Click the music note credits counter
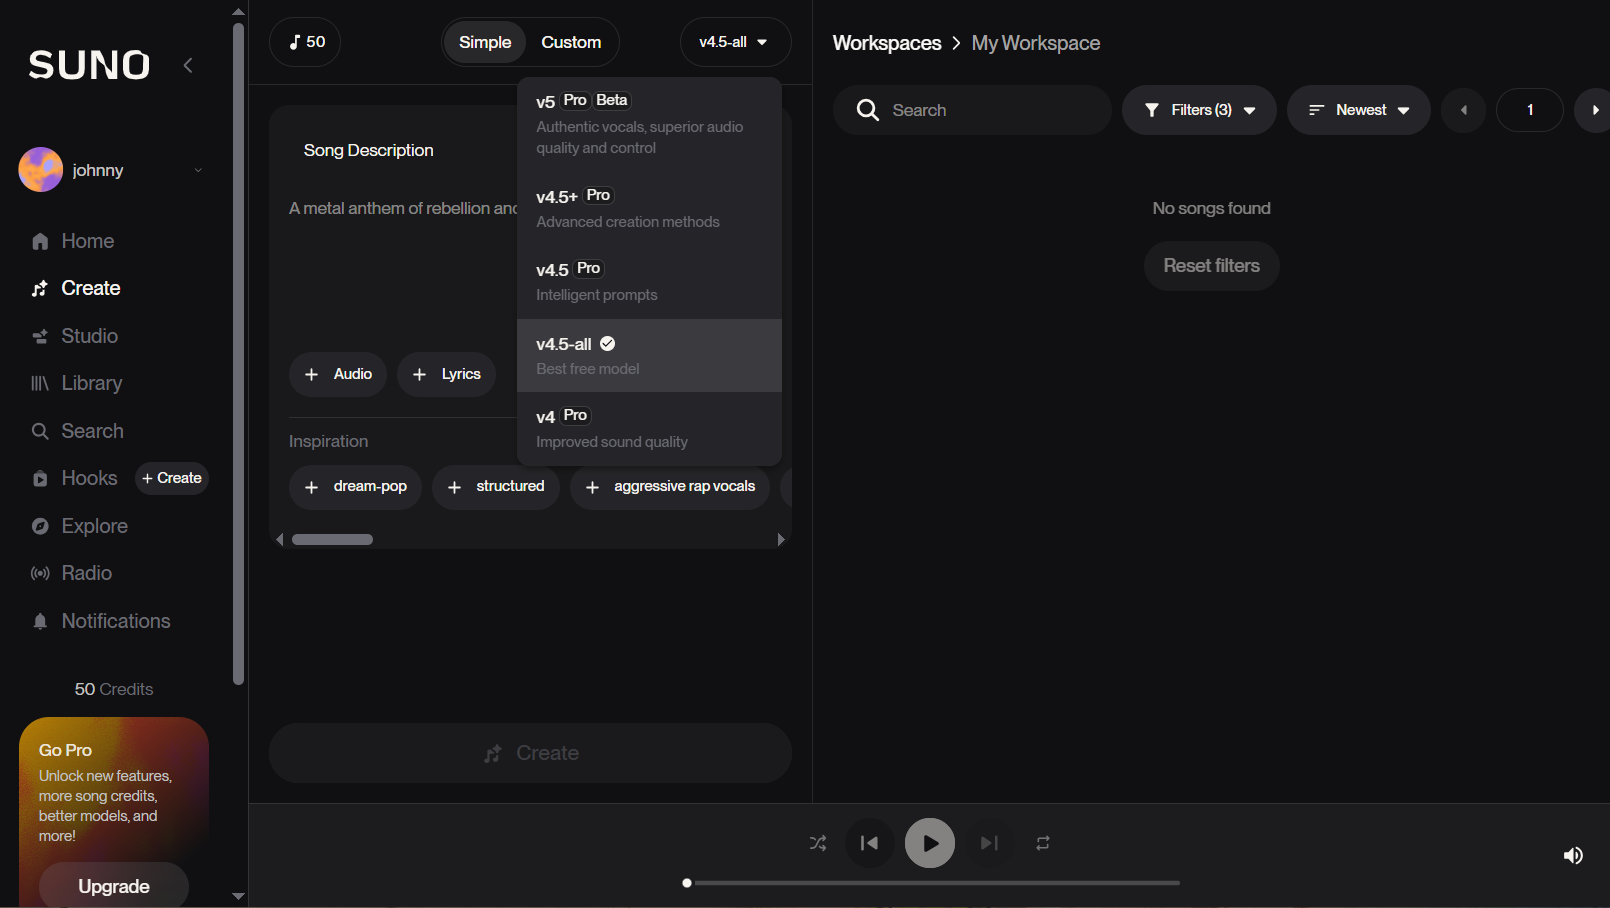The width and height of the screenshot is (1610, 908). point(305,42)
